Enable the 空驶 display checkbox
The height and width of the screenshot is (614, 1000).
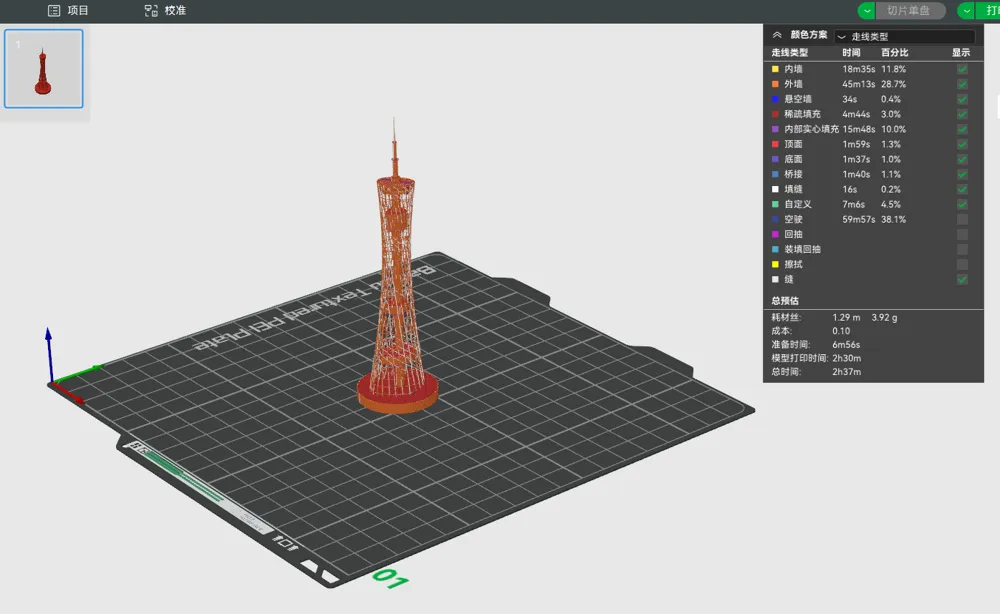click(962, 219)
